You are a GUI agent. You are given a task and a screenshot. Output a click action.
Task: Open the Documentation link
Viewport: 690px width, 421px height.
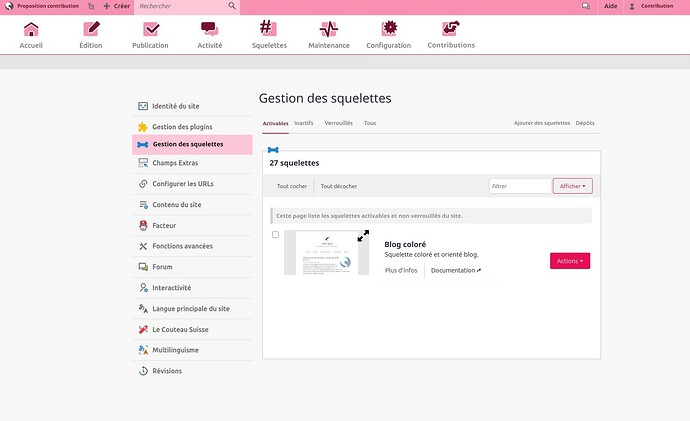pos(456,270)
